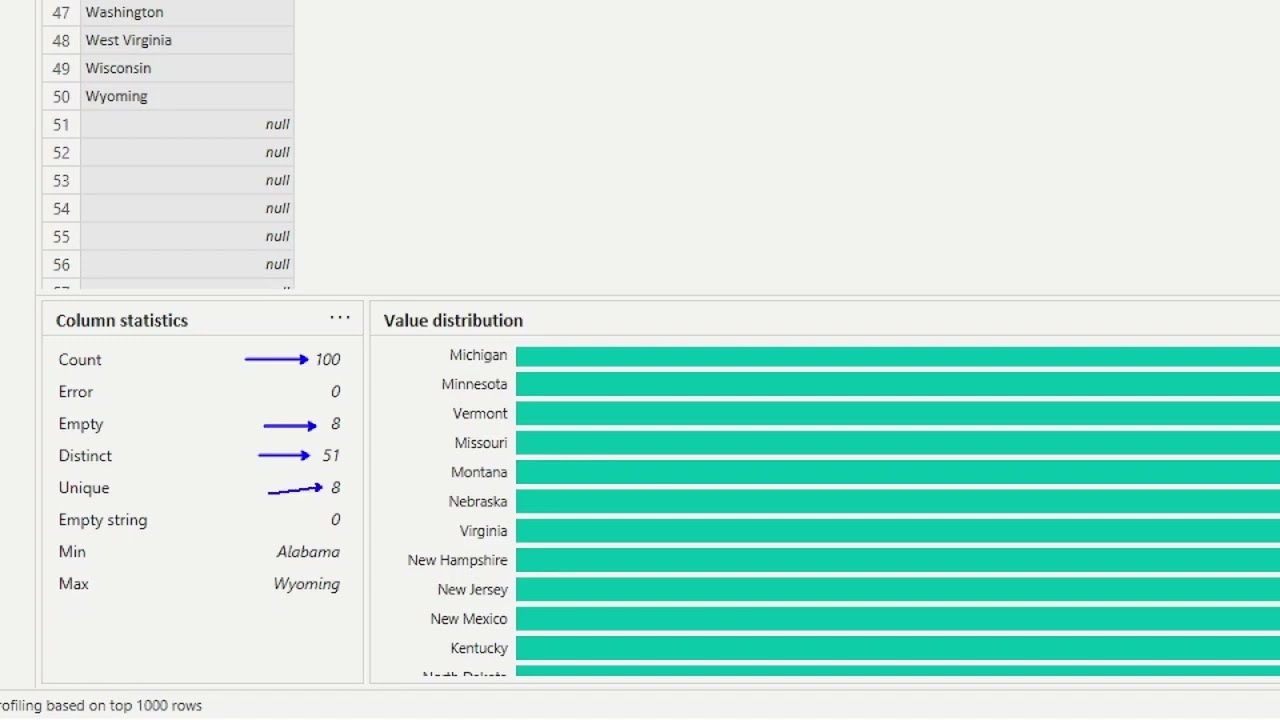The width and height of the screenshot is (1280, 720).
Task: Click the Kentucky bar in distribution chart
Action: (898, 648)
